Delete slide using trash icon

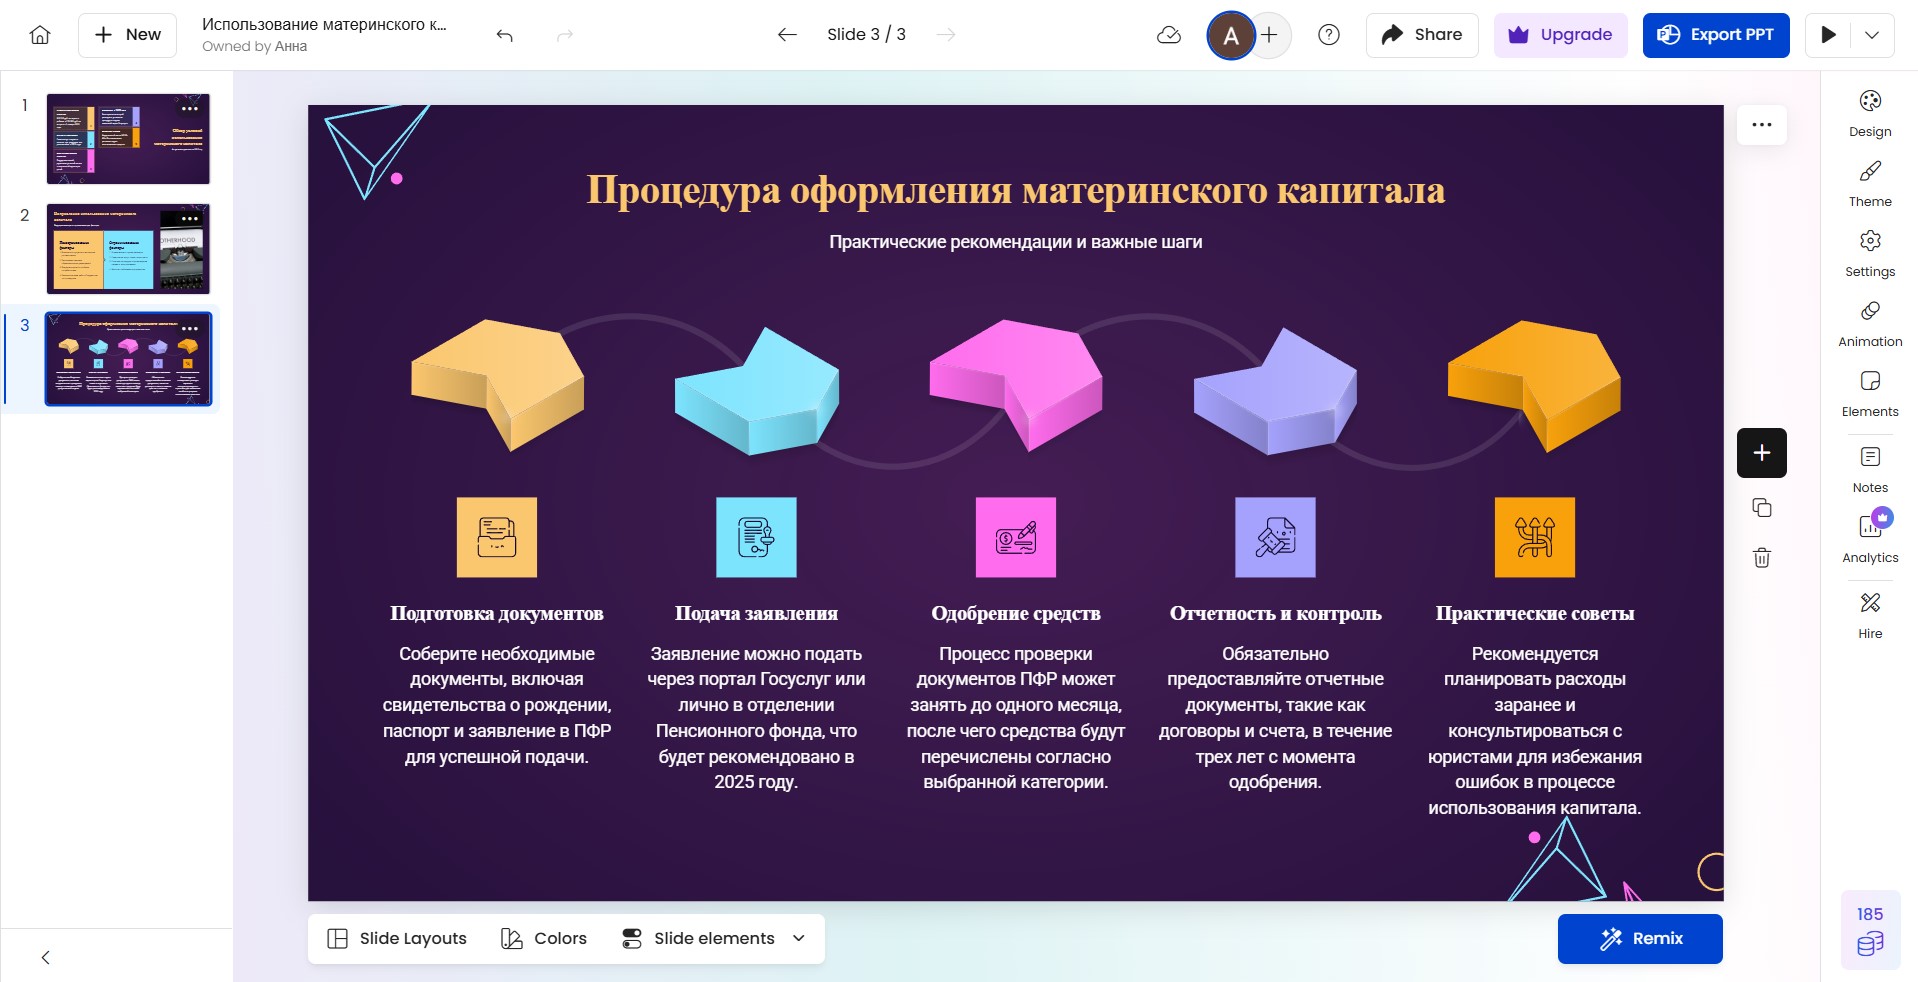click(x=1761, y=558)
